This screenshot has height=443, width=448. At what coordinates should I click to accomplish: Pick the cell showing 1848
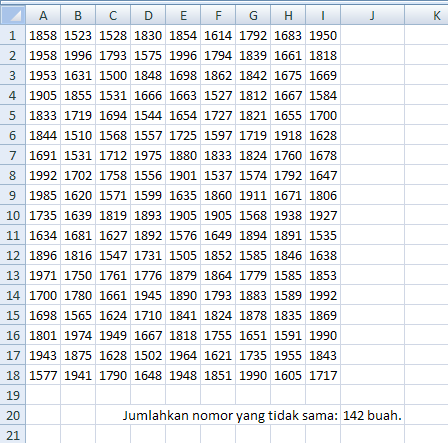pyautogui.click(x=148, y=75)
